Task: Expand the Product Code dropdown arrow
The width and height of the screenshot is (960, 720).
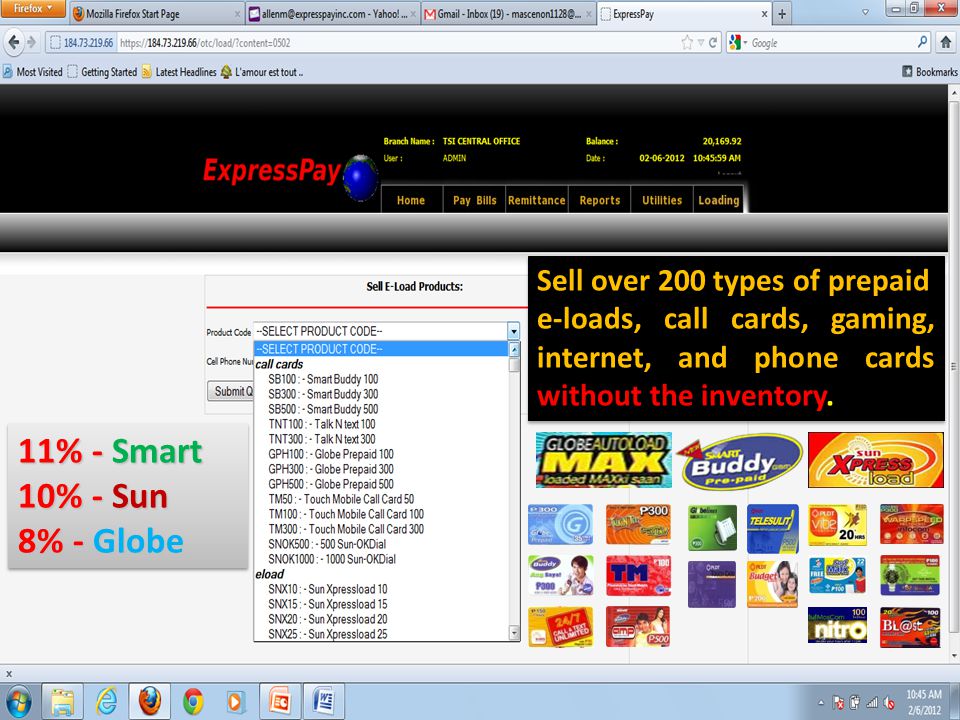Action: pyautogui.click(x=513, y=331)
